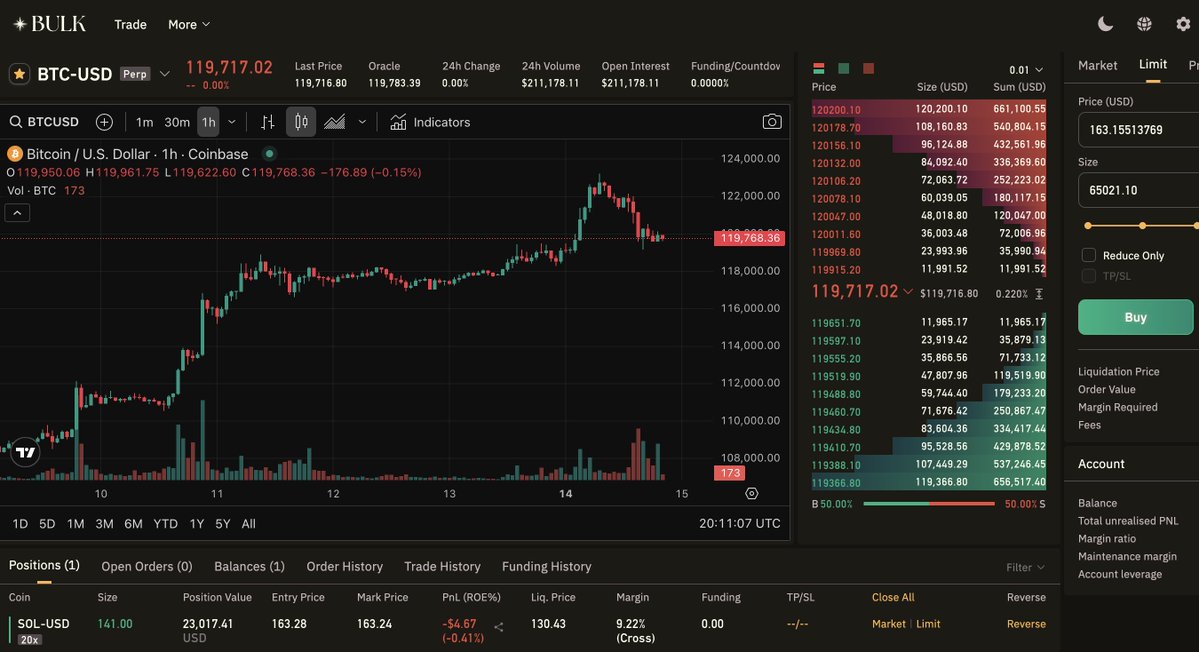Reverse the SOL-USD position
This screenshot has height=652, width=1199.
(1026, 624)
